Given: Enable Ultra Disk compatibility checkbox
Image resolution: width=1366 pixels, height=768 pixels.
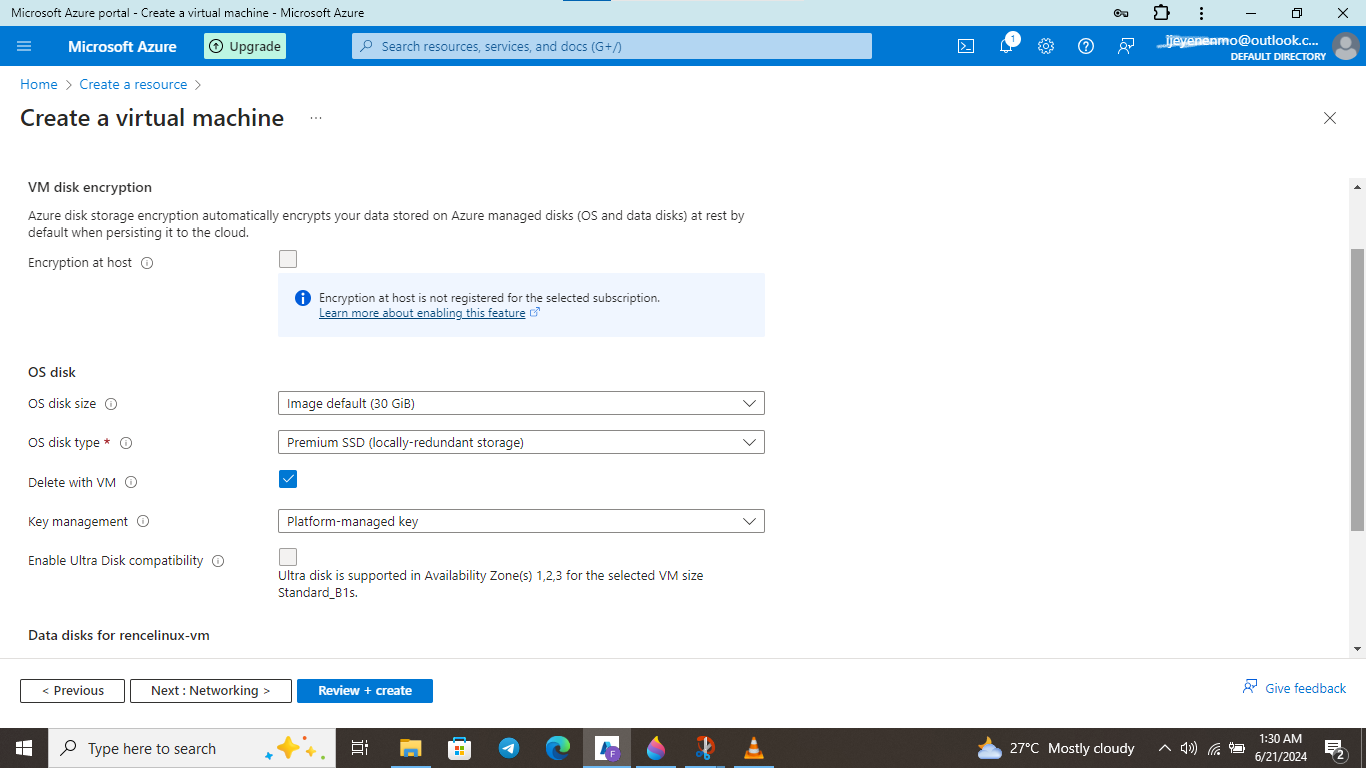Looking at the screenshot, I should pyautogui.click(x=288, y=557).
